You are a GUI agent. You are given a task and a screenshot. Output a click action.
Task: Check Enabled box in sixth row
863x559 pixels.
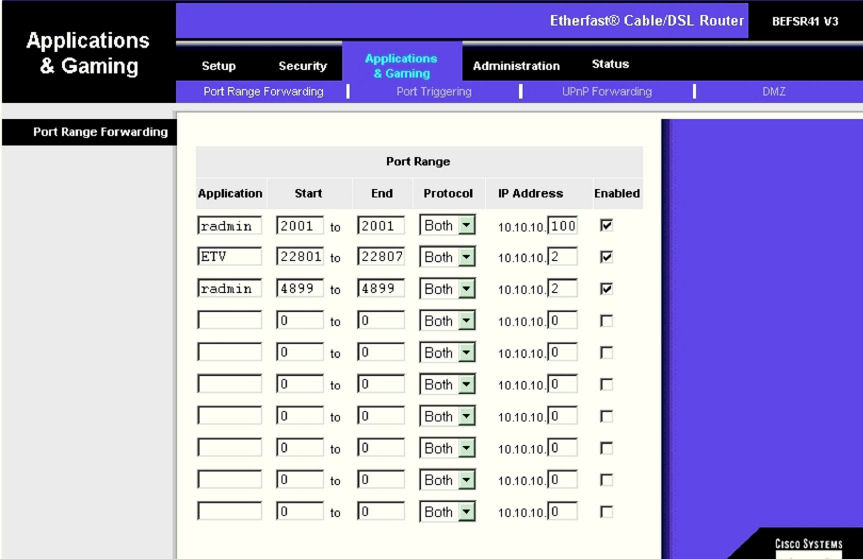pos(606,385)
